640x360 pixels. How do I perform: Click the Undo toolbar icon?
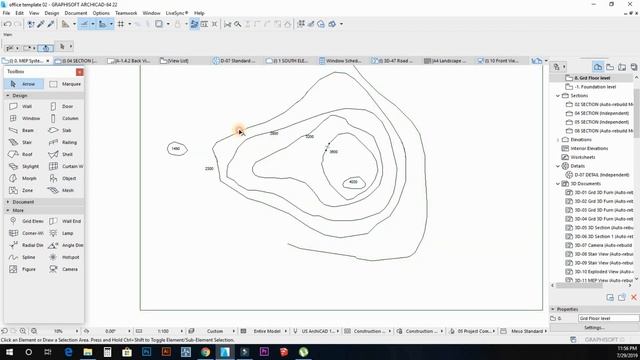click(x=7, y=24)
